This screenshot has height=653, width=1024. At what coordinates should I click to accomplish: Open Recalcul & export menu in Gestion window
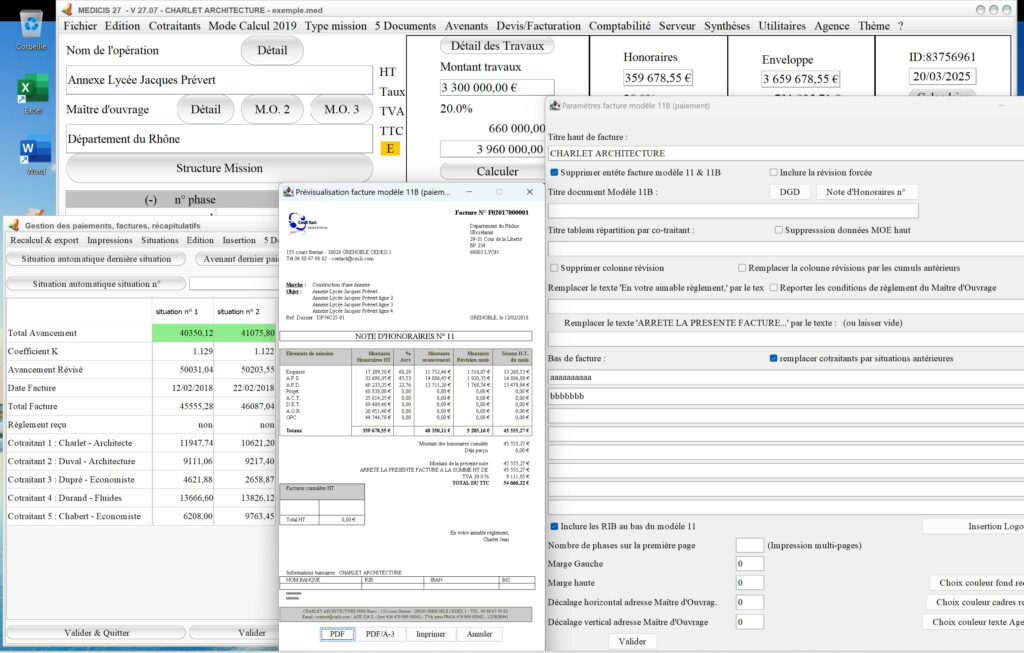click(44, 240)
